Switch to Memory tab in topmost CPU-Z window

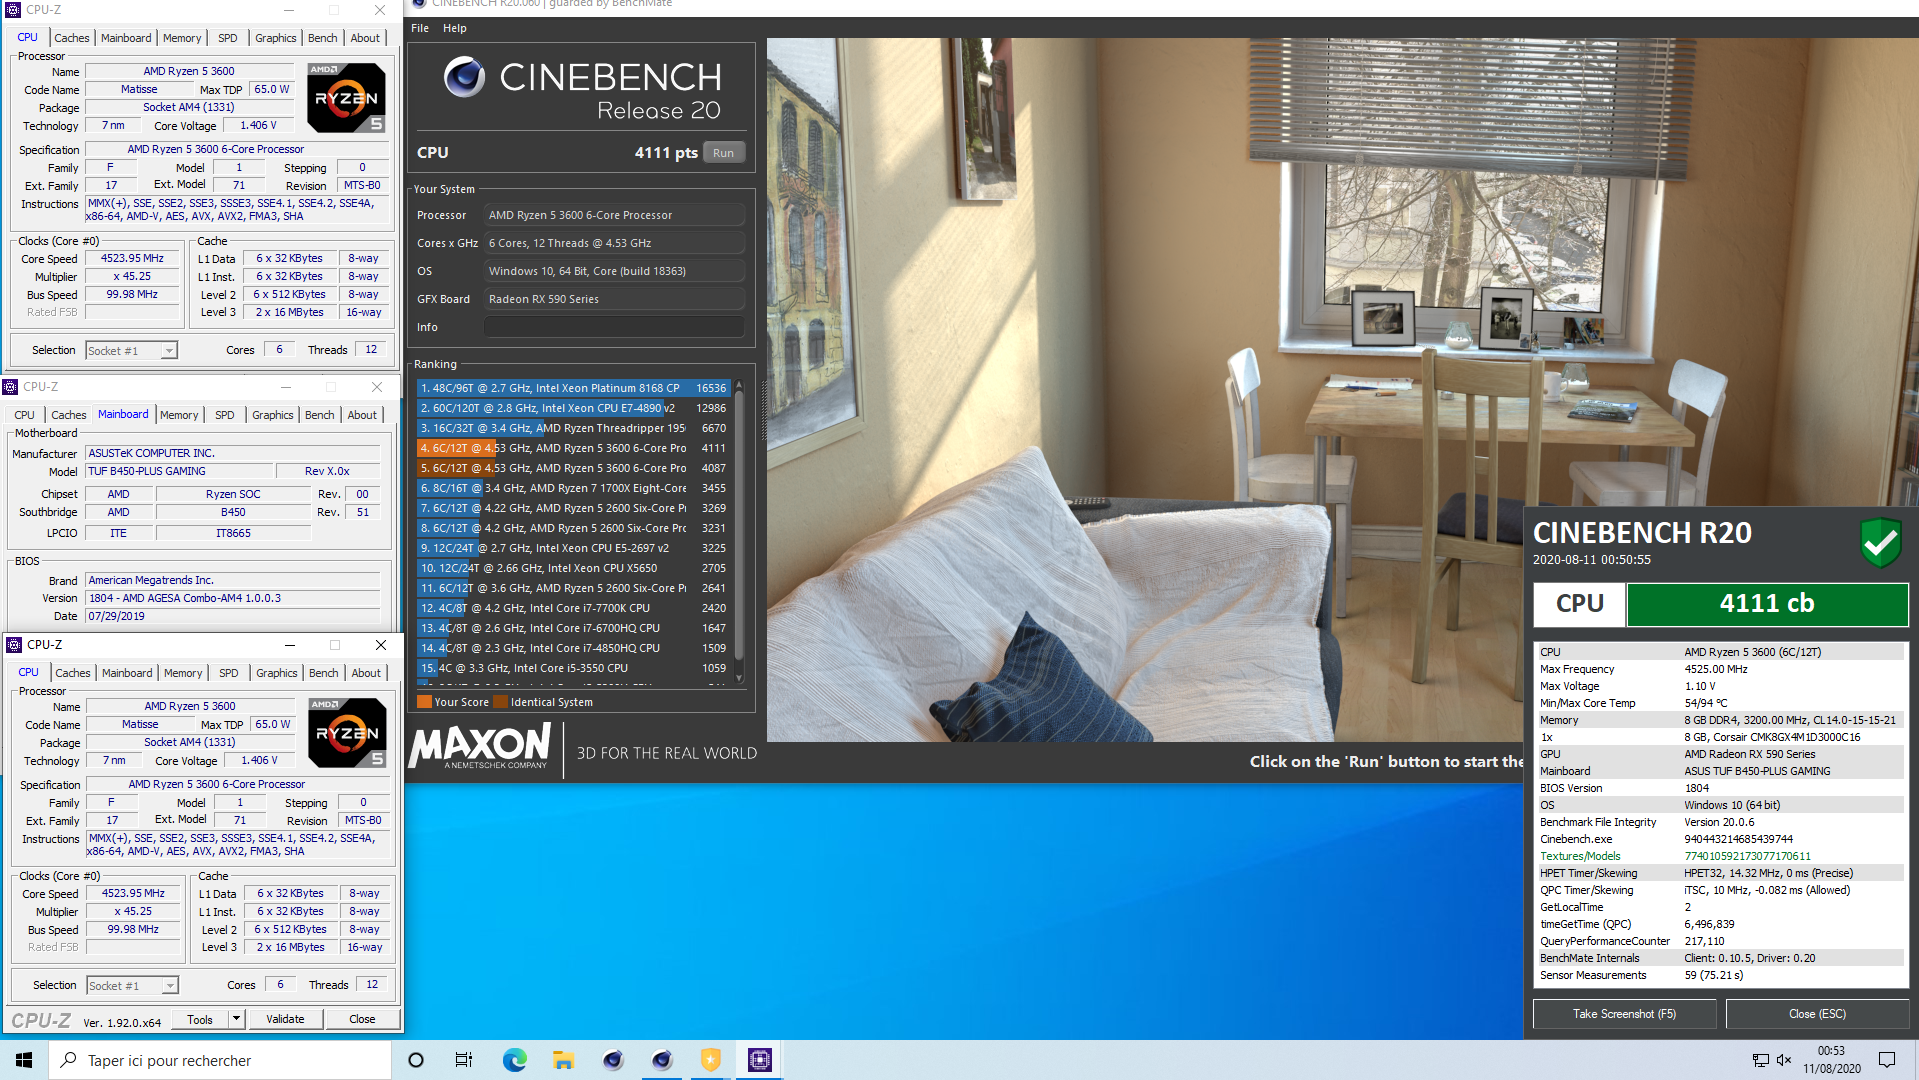click(x=182, y=38)
